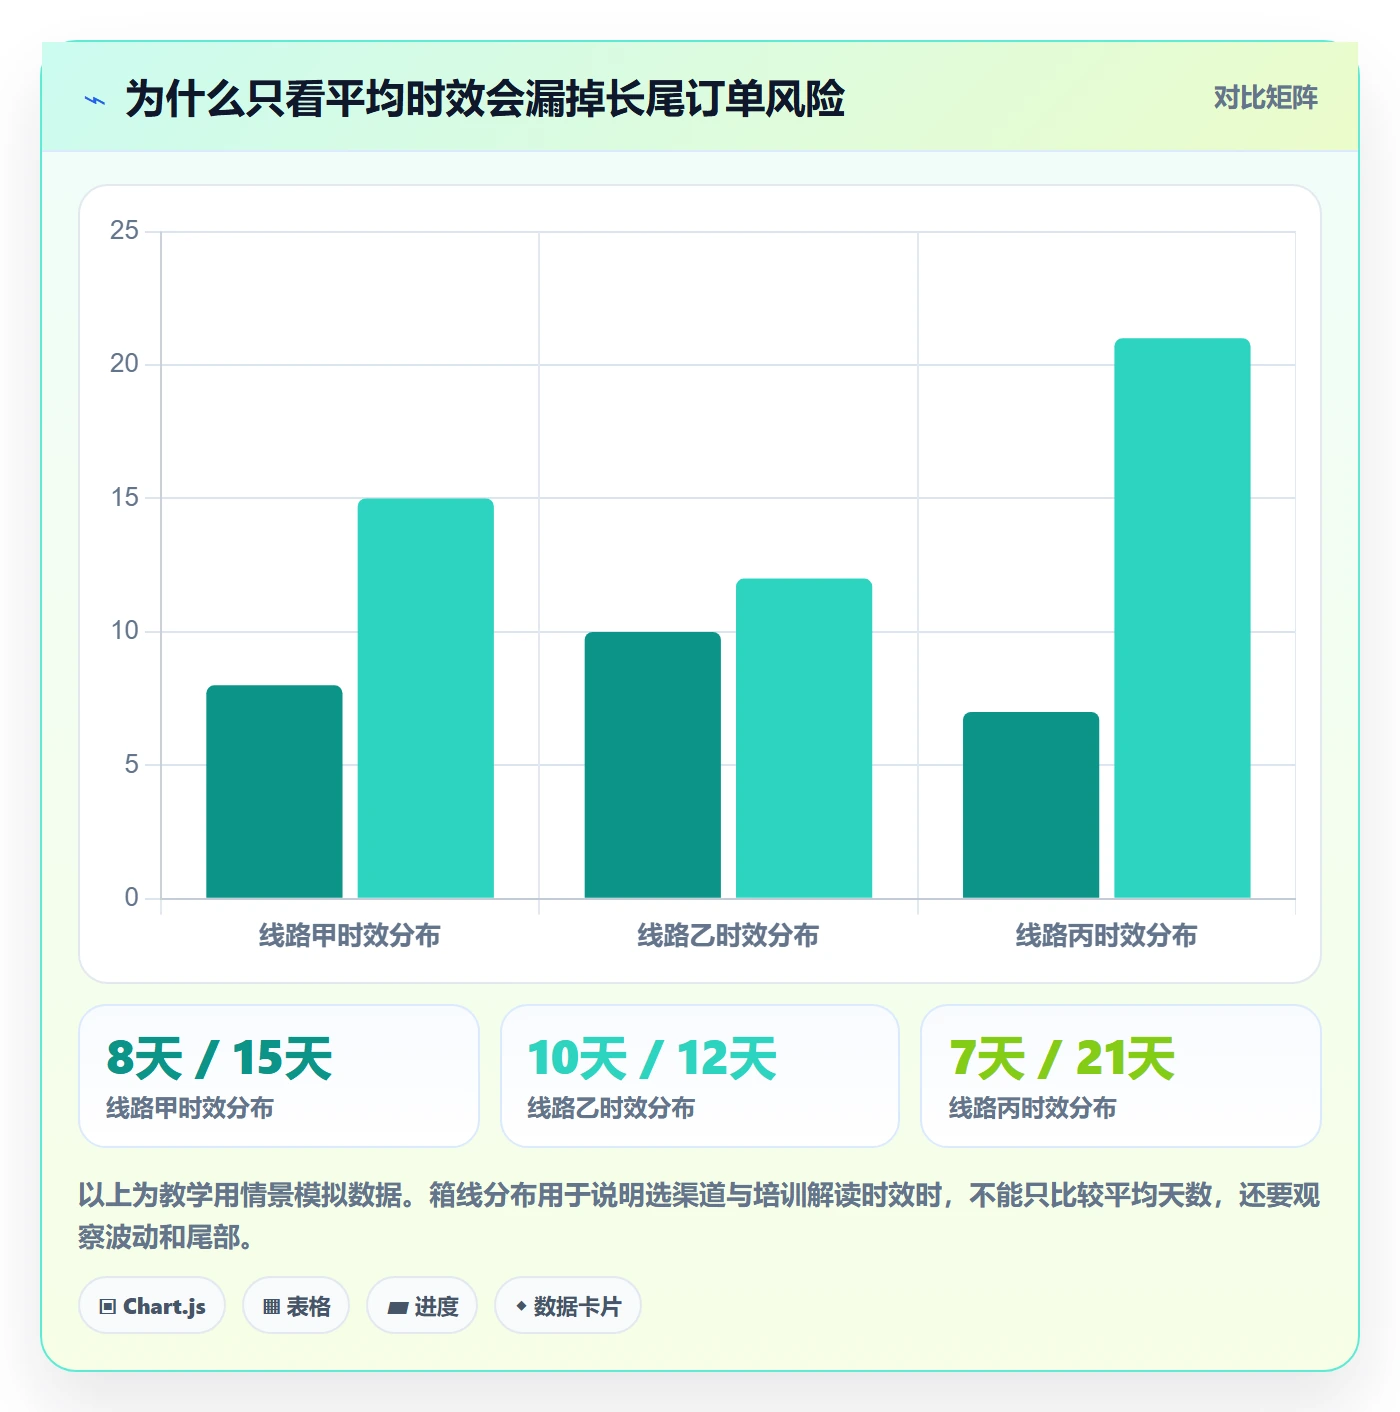Click the stat value 8天 / 15天
1400x1412 pixels.
point(219,1059)
